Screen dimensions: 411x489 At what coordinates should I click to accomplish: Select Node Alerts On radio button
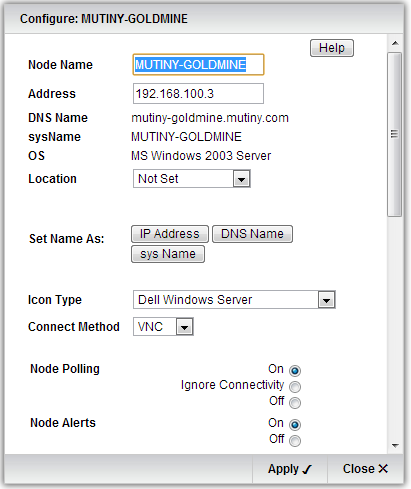tap(295, 424)
